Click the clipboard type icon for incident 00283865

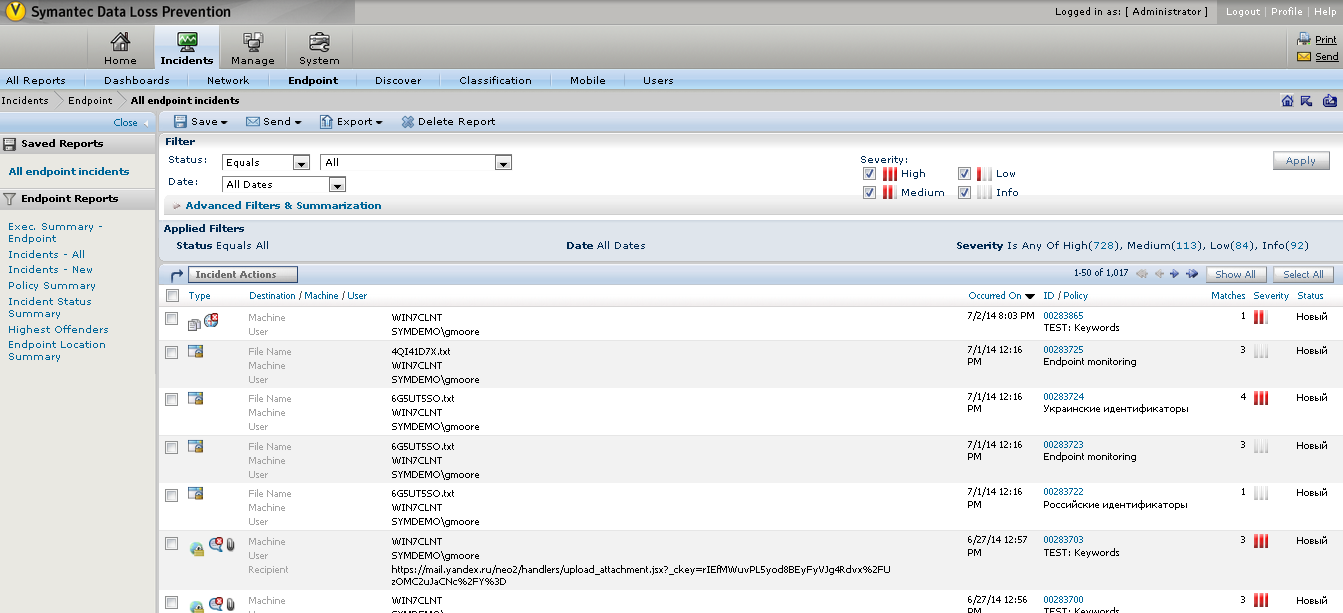click(195, 323)
